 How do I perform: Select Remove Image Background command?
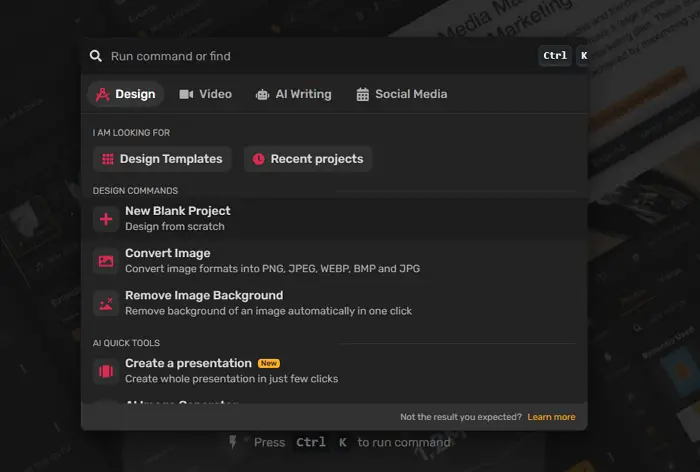[334, 303]
